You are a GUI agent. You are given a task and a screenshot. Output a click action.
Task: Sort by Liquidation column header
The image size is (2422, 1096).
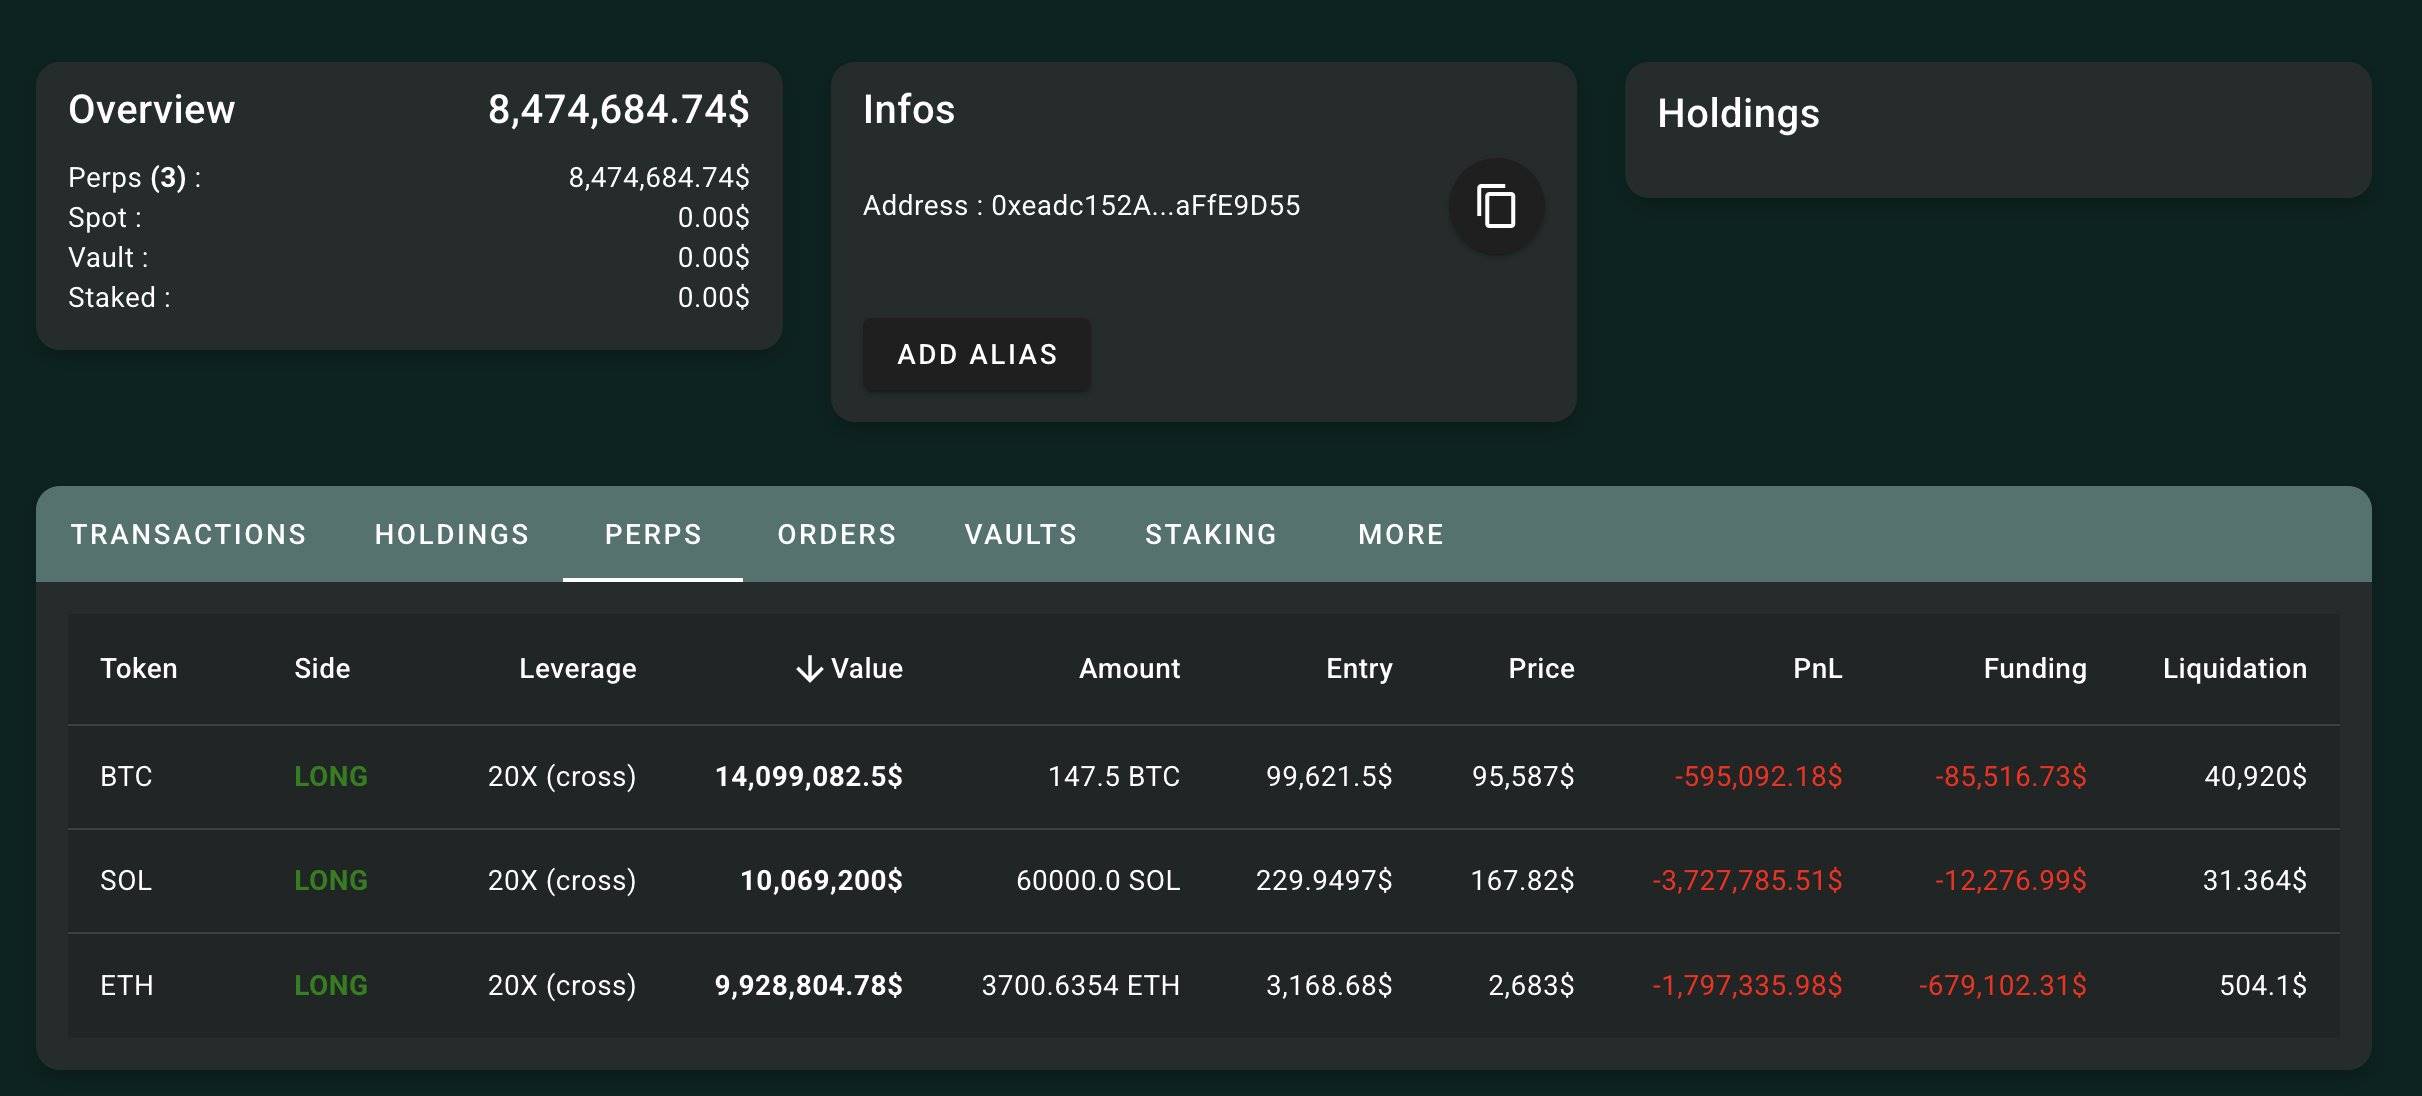[2234, 668]
